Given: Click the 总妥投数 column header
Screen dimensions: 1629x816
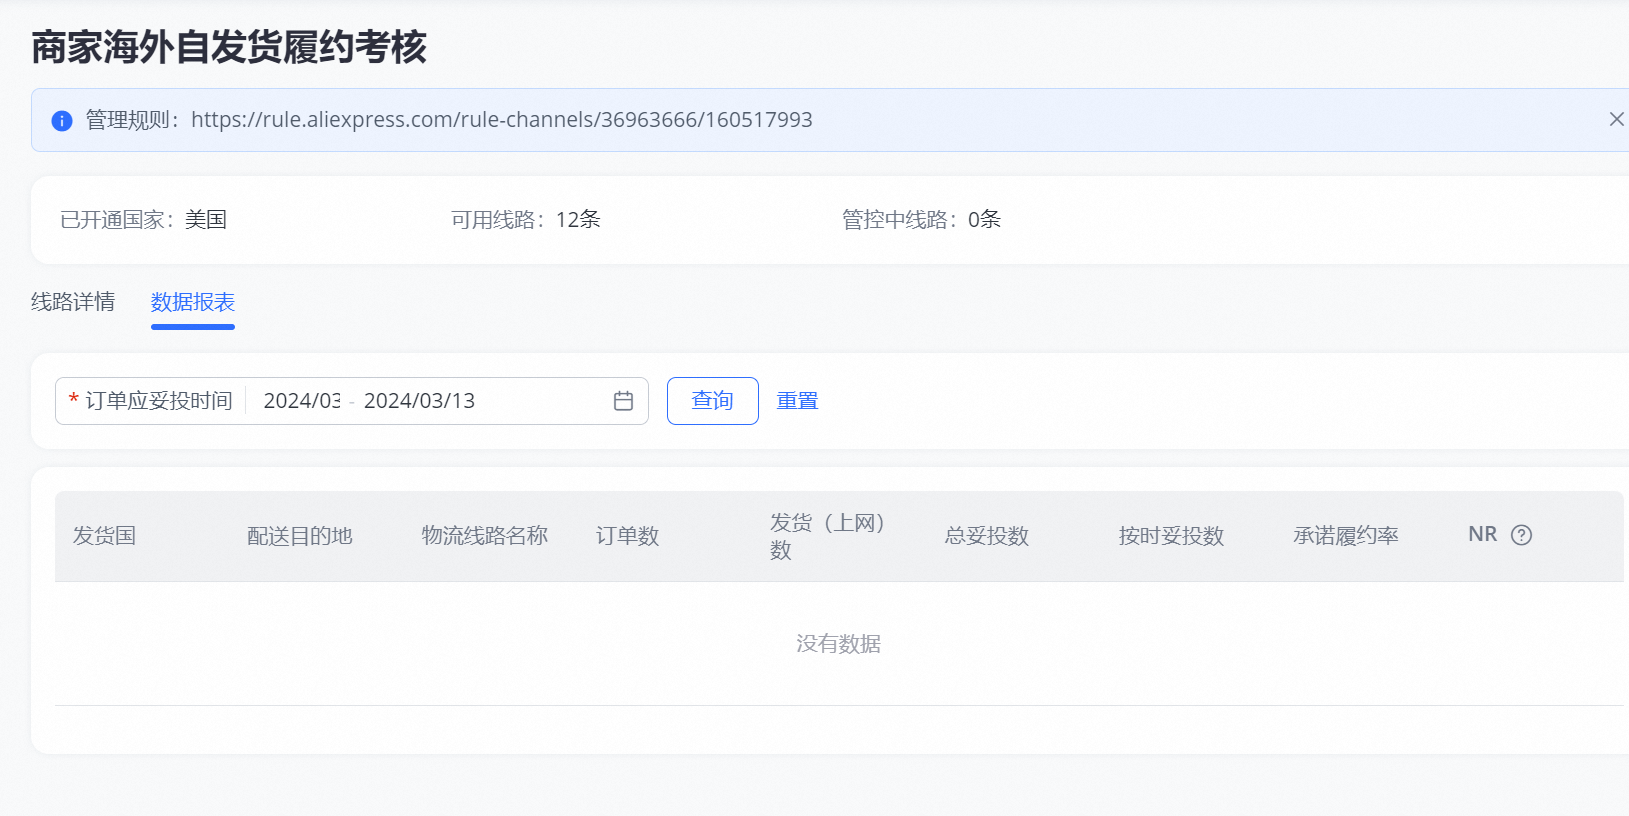Looking at the screenshot, I should click(x=987, y=536).
